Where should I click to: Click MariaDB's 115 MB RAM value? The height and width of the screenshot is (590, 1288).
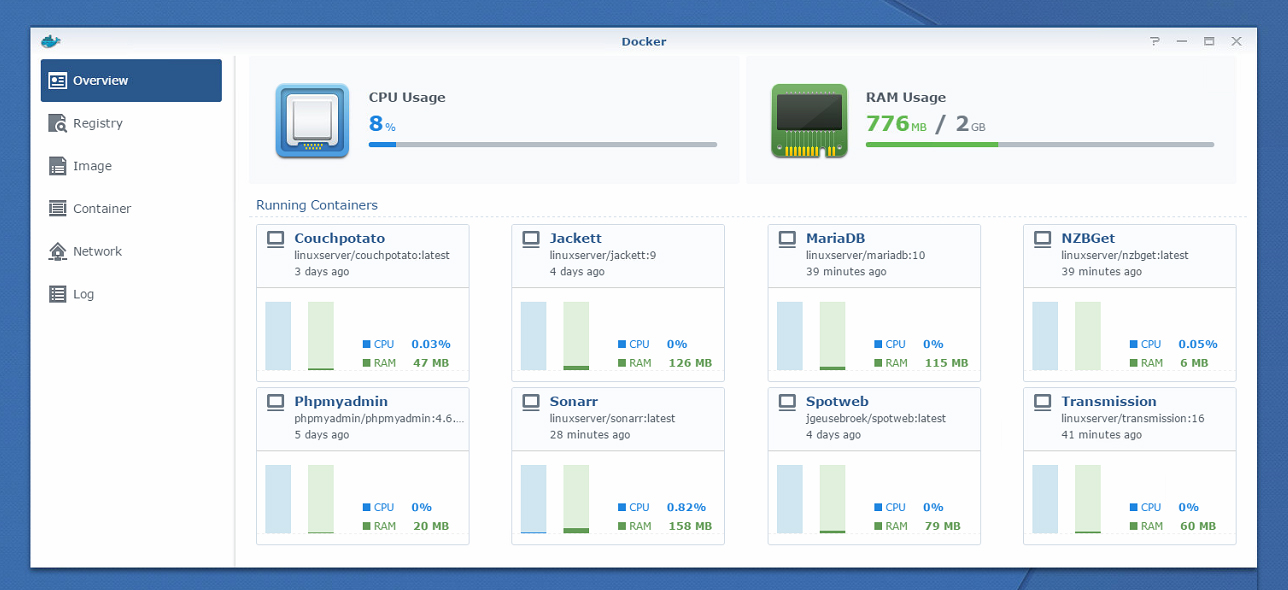[946, 363]
